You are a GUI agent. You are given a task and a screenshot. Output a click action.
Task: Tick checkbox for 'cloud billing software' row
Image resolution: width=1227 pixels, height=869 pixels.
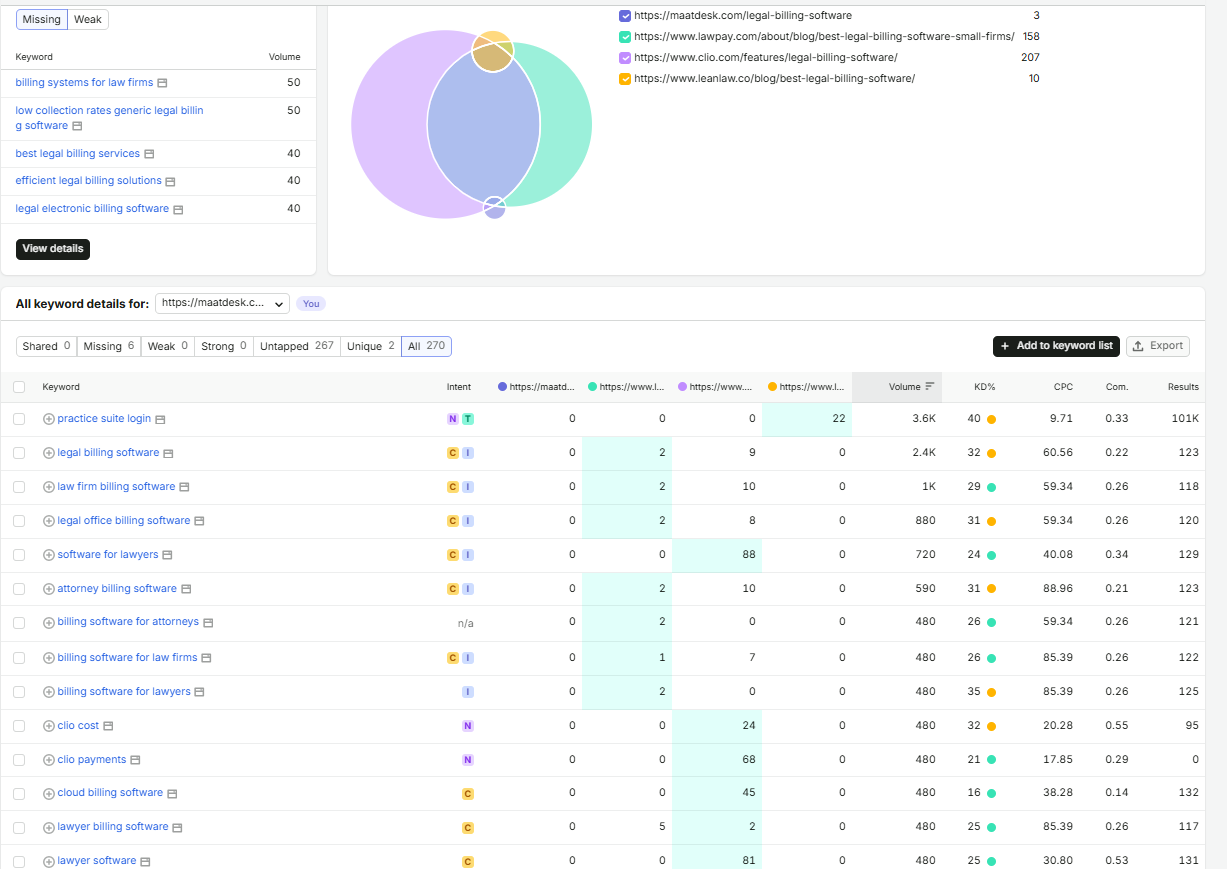point(19,793)
